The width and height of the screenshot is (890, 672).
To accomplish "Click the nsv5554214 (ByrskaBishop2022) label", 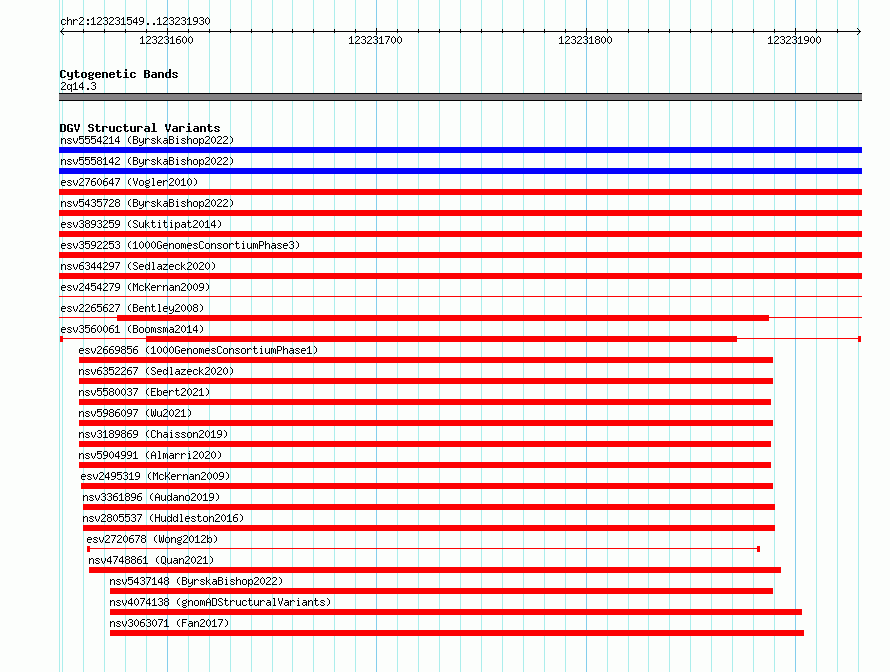I will click(147, 140).
